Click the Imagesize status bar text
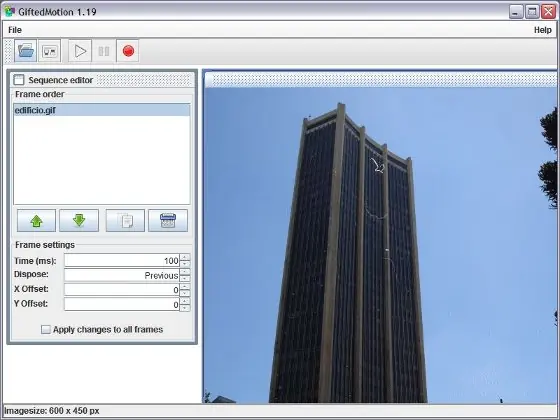The image size is (560, 420). (x=52, y=411)
